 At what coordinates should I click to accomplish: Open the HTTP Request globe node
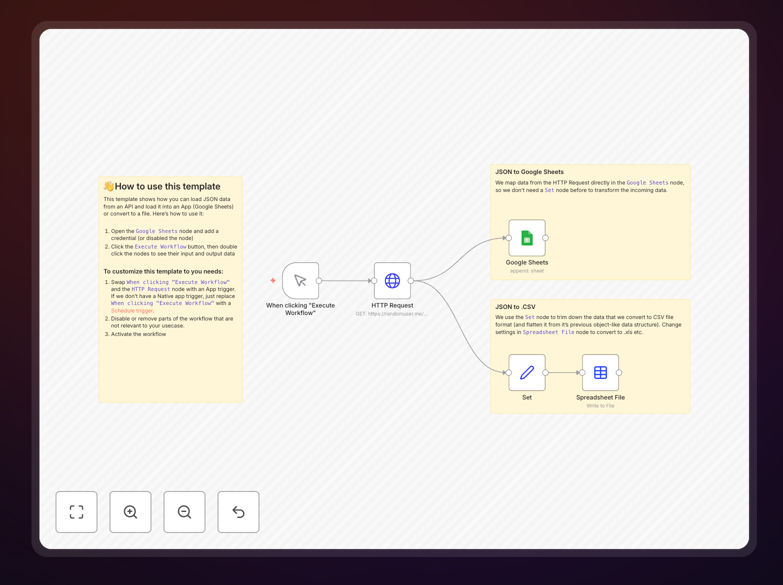392,281
